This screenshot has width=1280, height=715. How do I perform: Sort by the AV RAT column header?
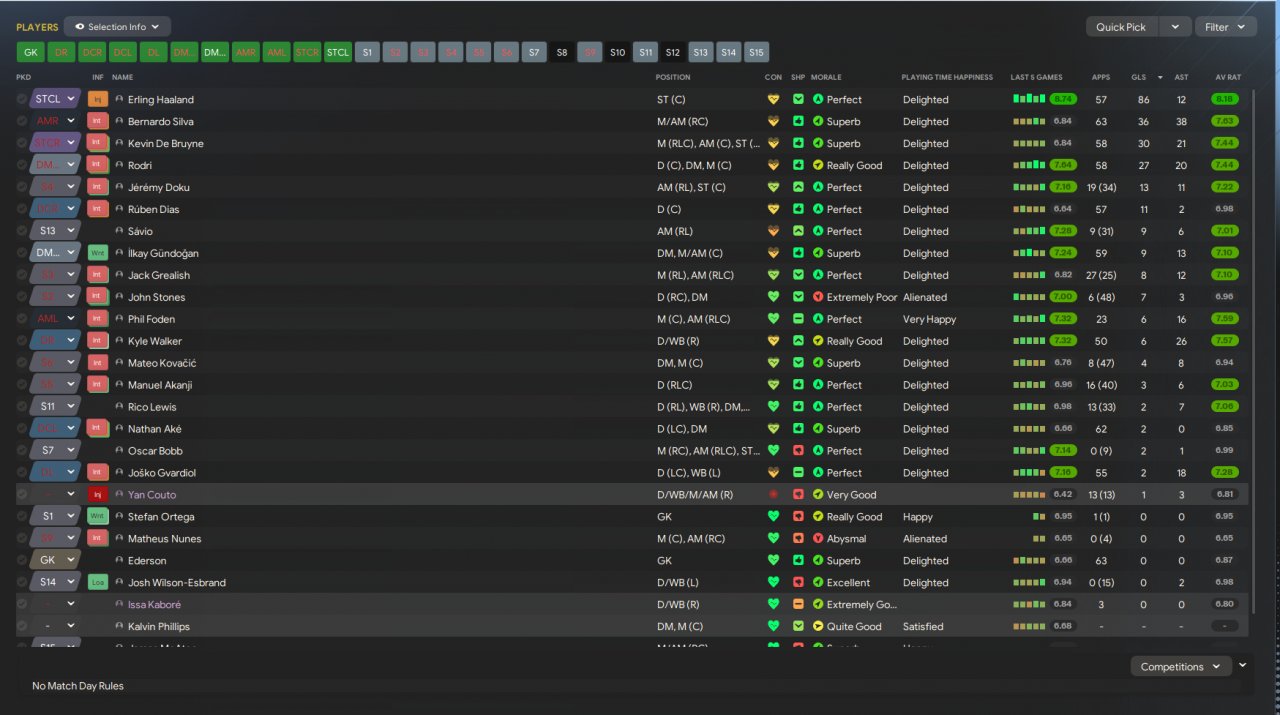[1228, 77]
